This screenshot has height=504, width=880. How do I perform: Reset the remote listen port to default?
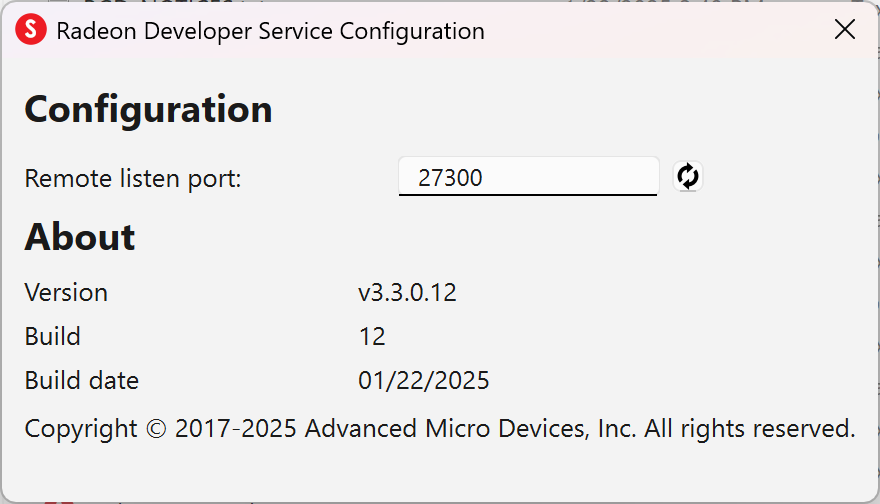pos(687,177)
